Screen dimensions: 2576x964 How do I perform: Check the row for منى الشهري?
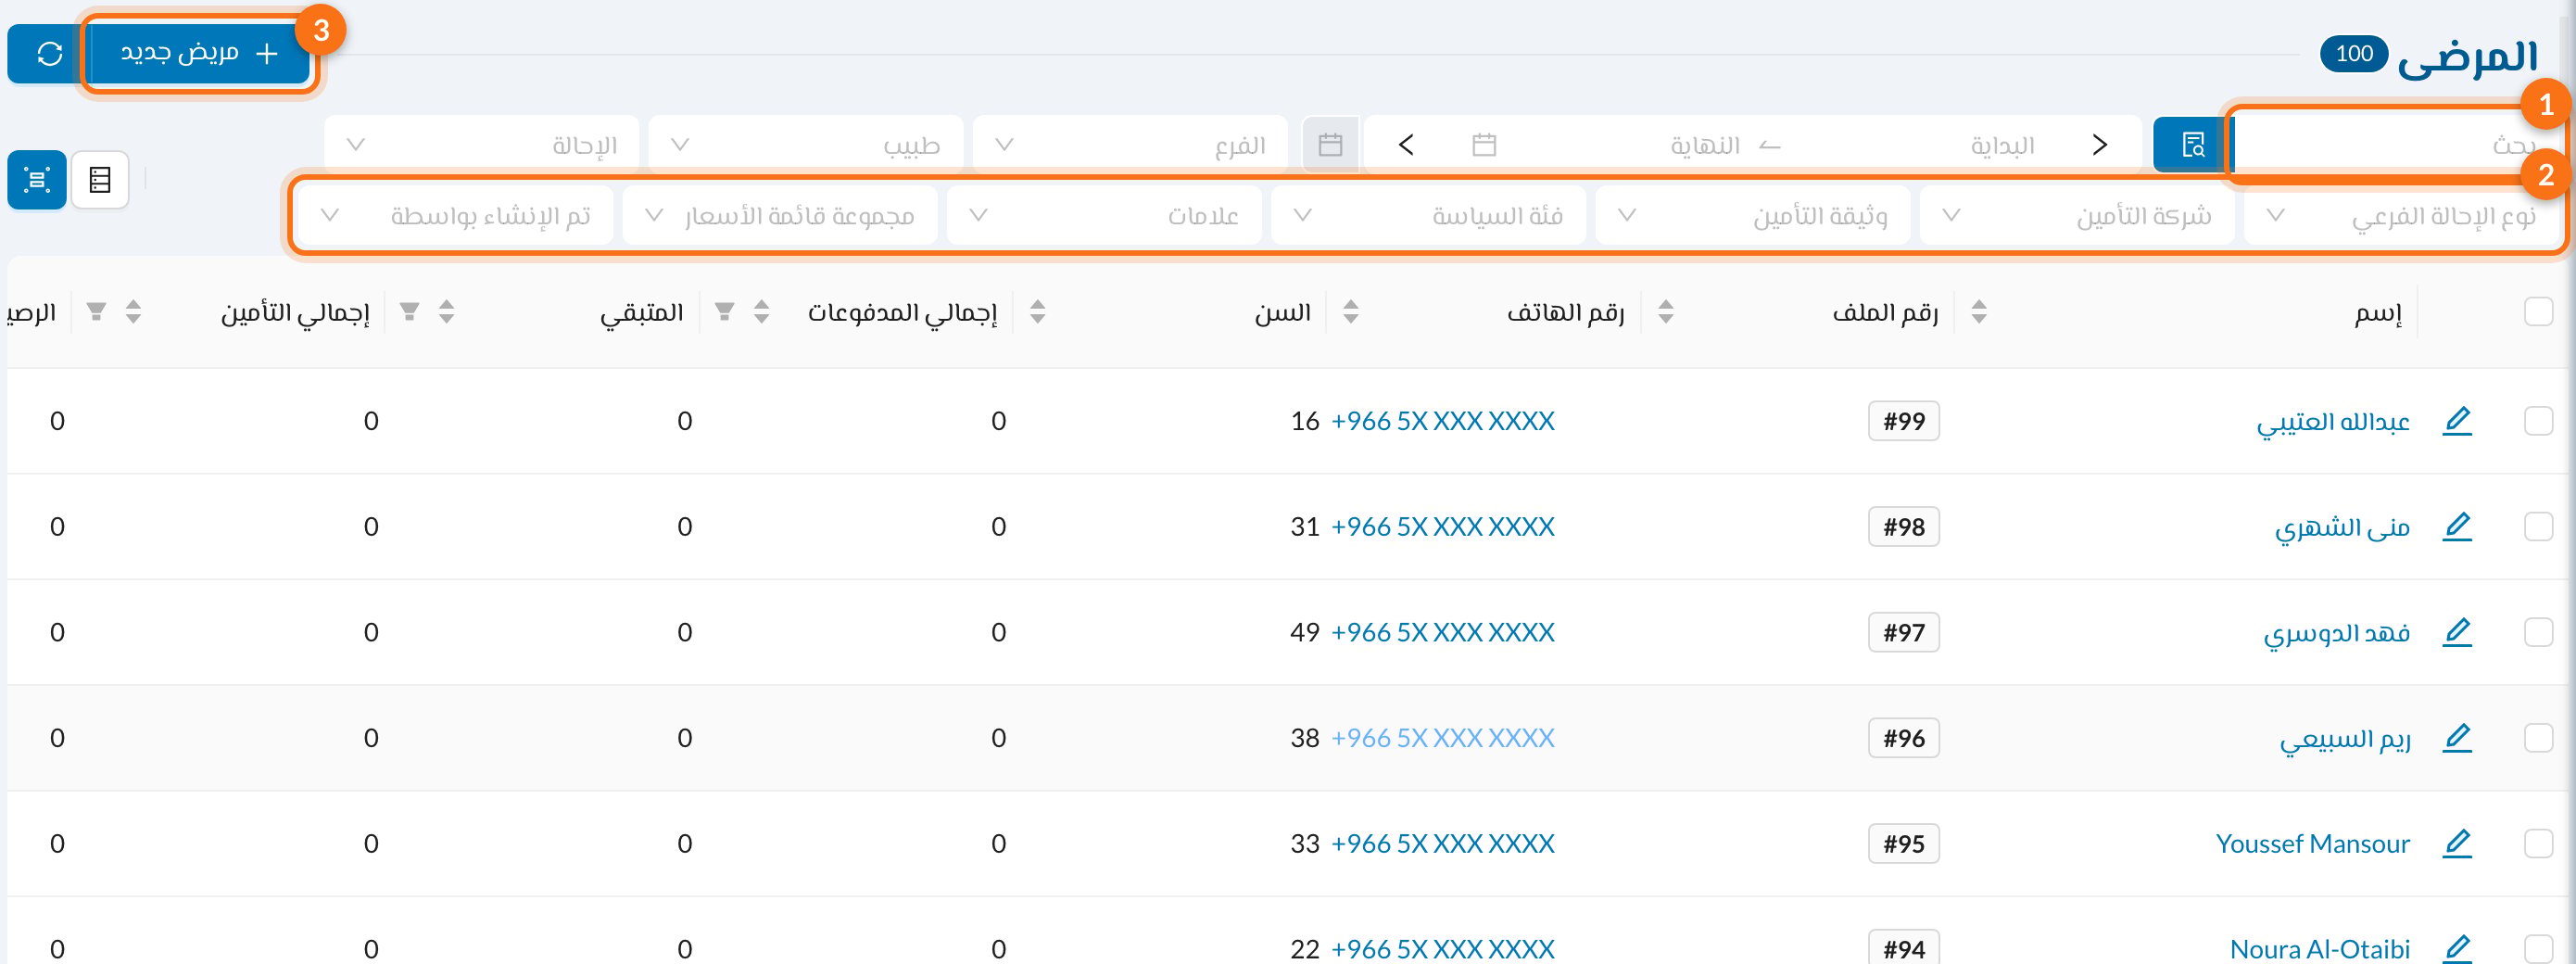2538,527
